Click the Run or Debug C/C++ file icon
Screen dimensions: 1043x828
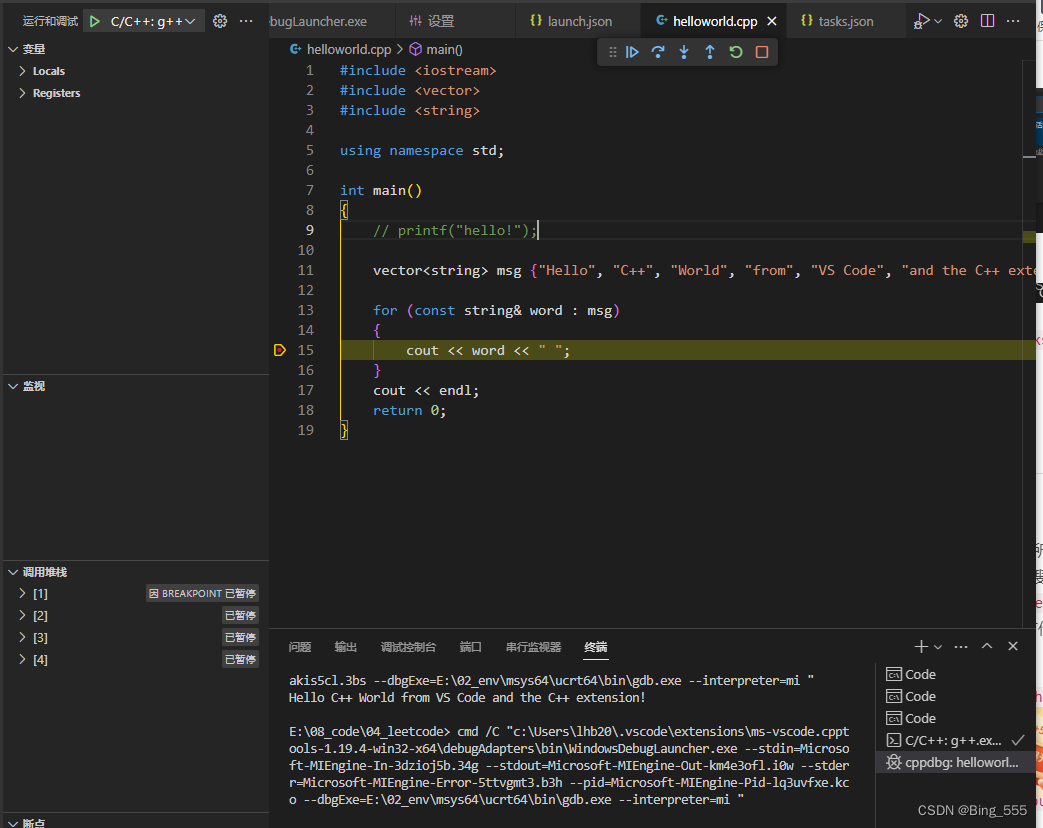[921, 21]
